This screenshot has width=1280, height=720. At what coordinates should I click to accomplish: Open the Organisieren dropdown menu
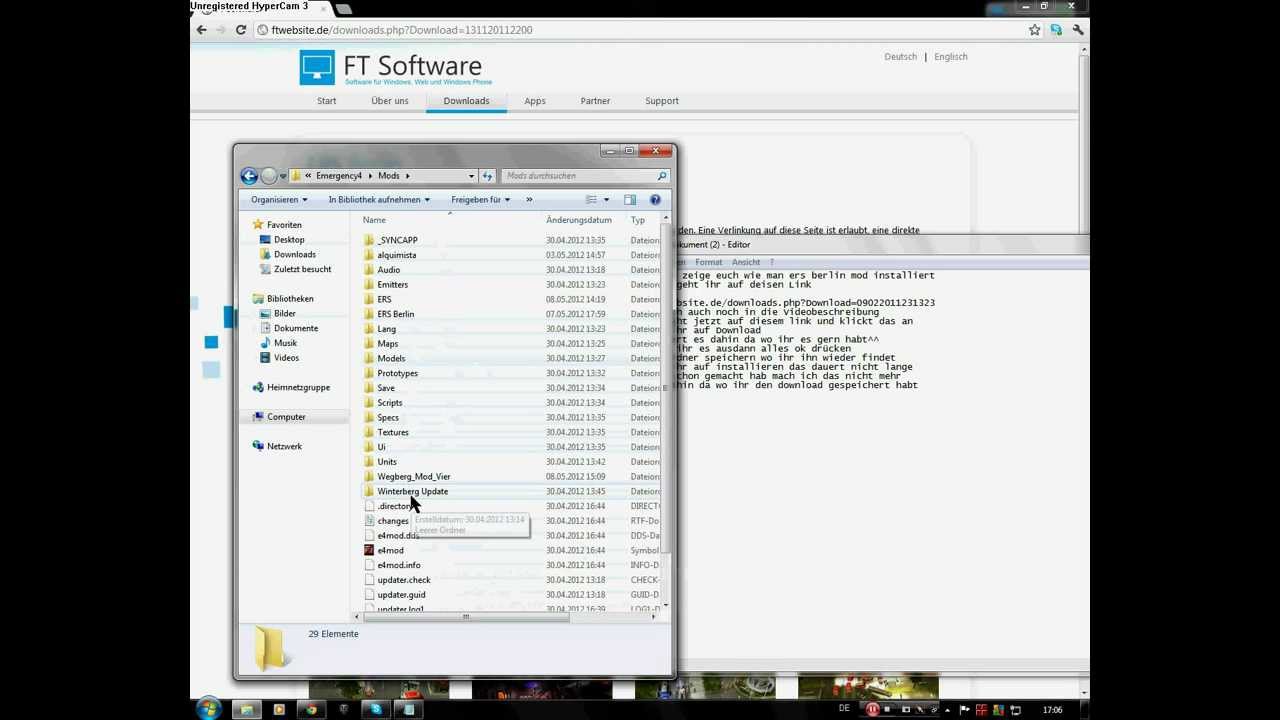[279, 200]
